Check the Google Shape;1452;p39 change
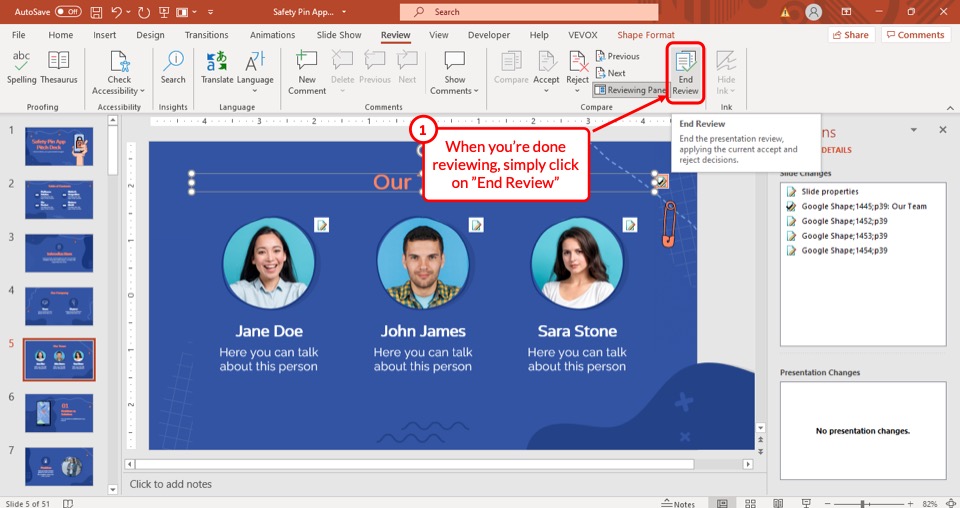The image size is (960, 508). pyautogui.click(x=791, y=221)
